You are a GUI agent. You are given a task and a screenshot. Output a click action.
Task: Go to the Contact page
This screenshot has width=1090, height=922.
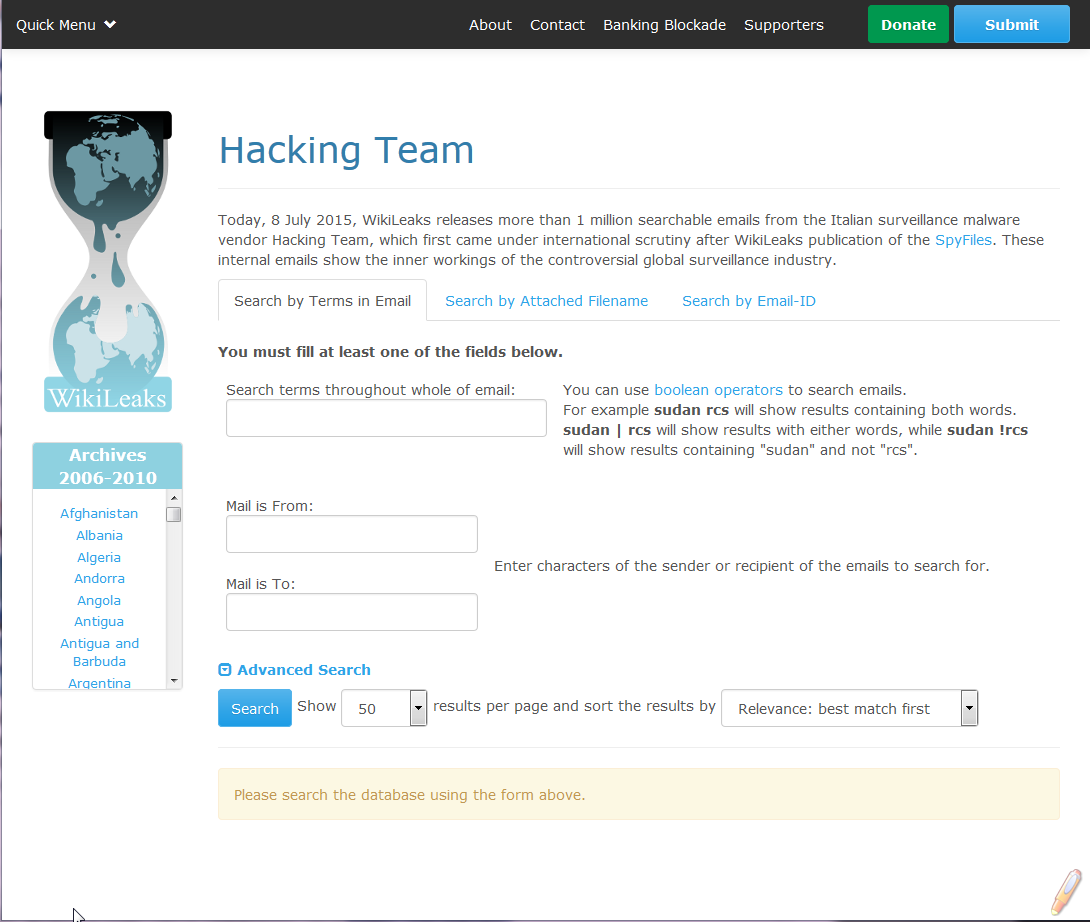coord(557,25)
